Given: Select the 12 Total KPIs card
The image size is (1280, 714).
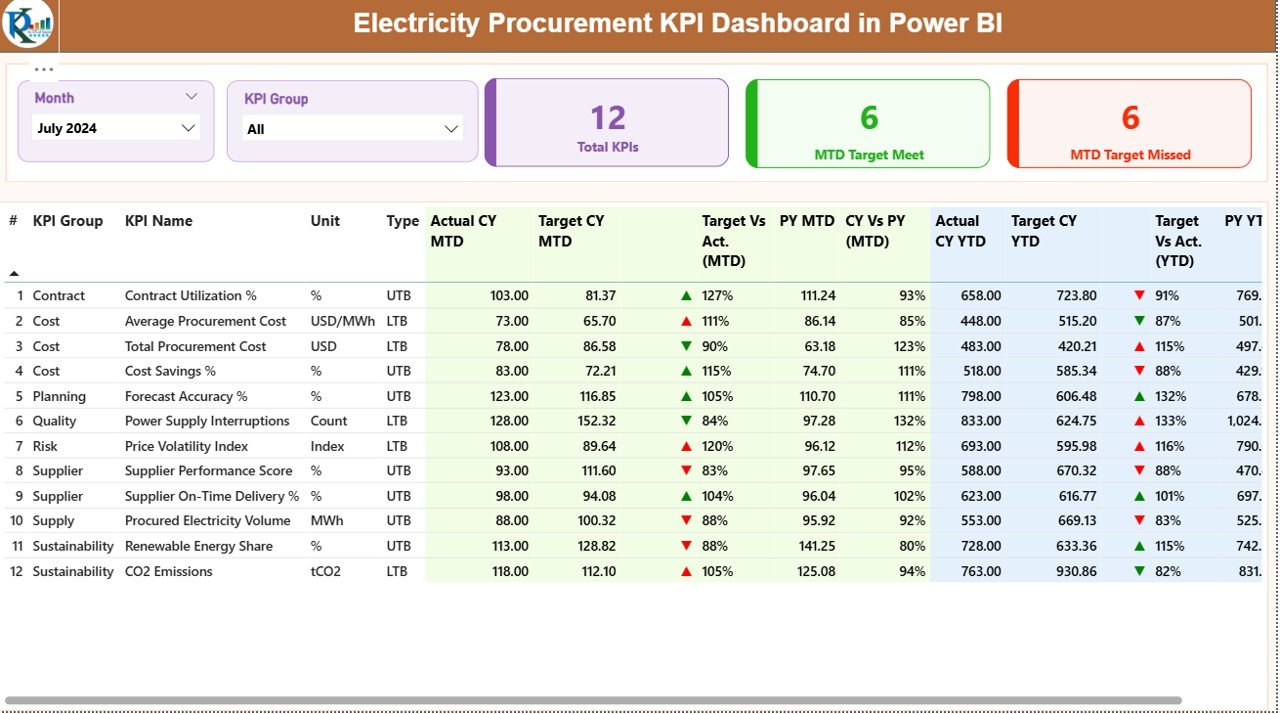Looking at the screenshot, I should point(607,122).
